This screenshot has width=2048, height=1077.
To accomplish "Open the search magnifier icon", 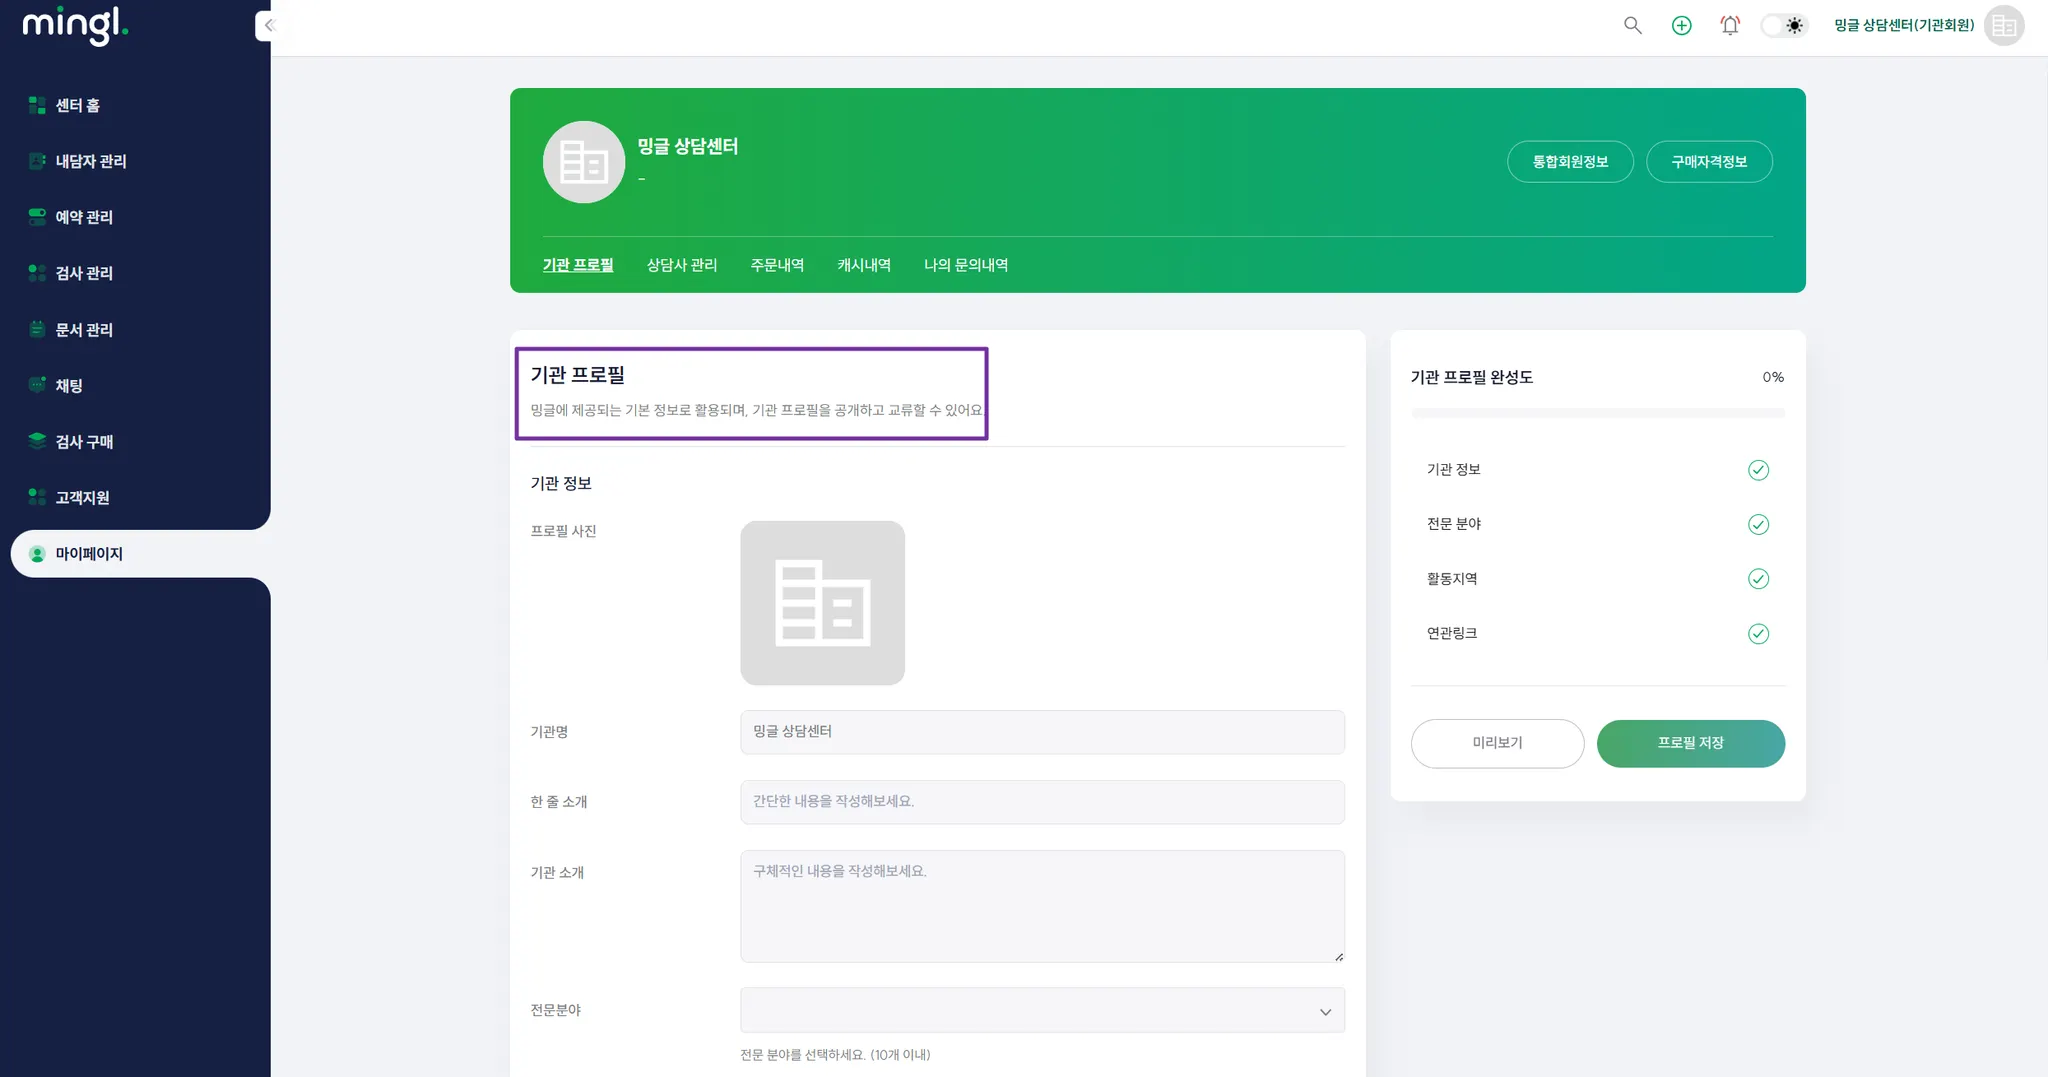I will pos(1633,26).
